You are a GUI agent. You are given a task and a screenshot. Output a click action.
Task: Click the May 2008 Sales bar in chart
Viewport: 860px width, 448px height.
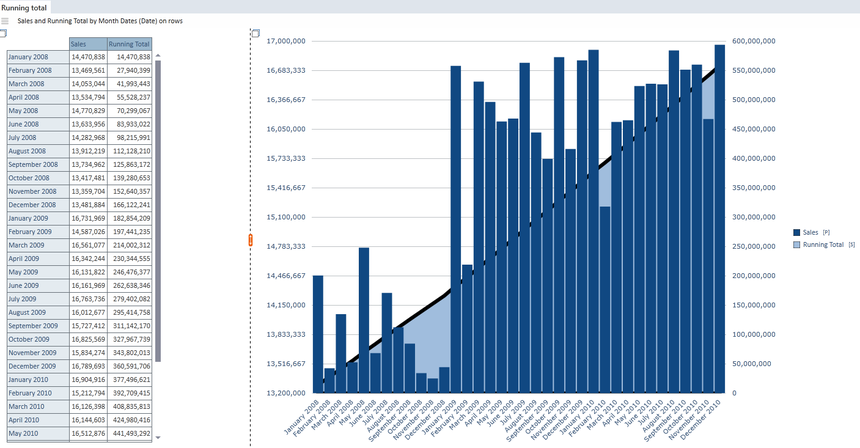tap(364, 320)
